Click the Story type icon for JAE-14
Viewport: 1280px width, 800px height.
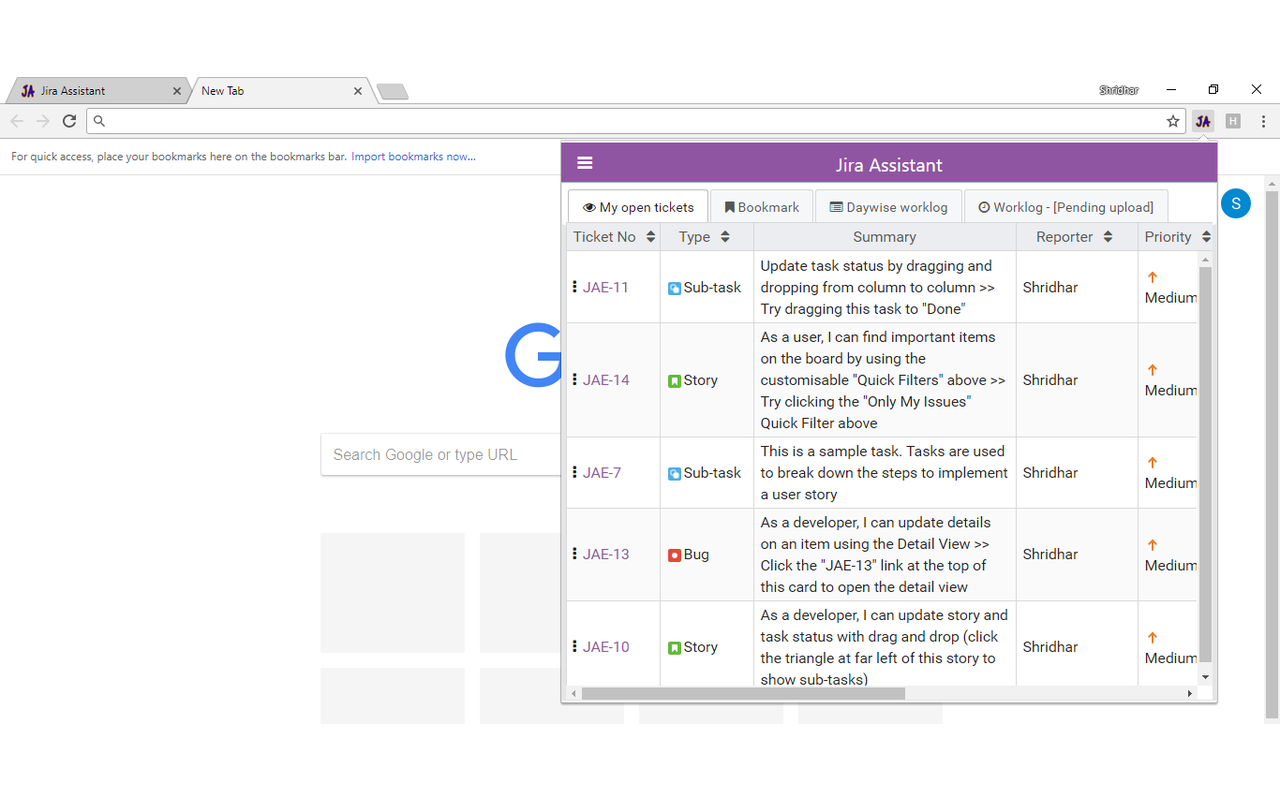click(674, 381)
